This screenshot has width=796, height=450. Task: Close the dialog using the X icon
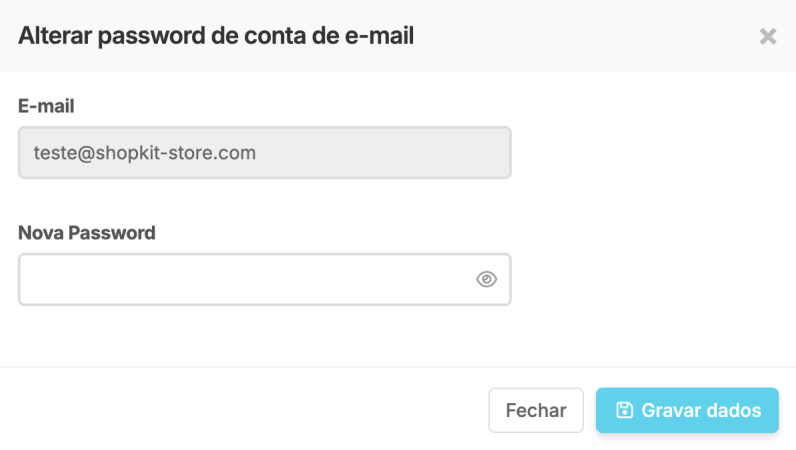pyautogui.click(x=768, y=36)
